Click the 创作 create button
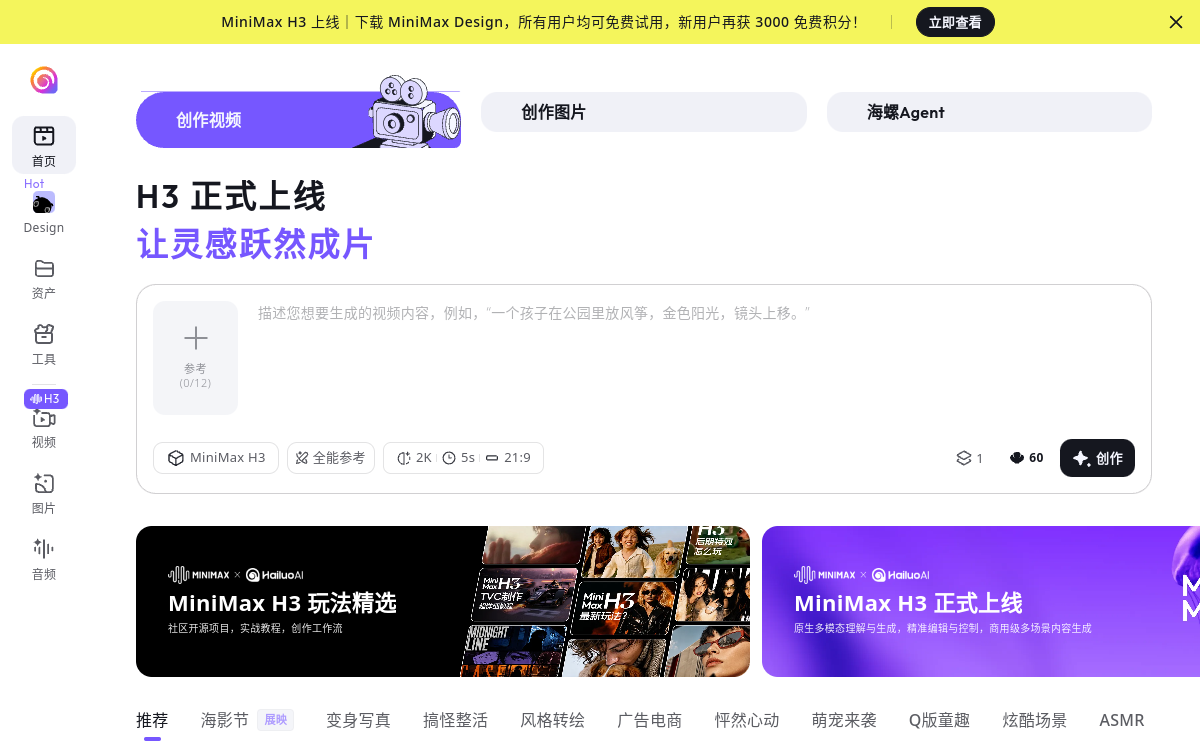The image size is (1200, 750). point(1097,458)
